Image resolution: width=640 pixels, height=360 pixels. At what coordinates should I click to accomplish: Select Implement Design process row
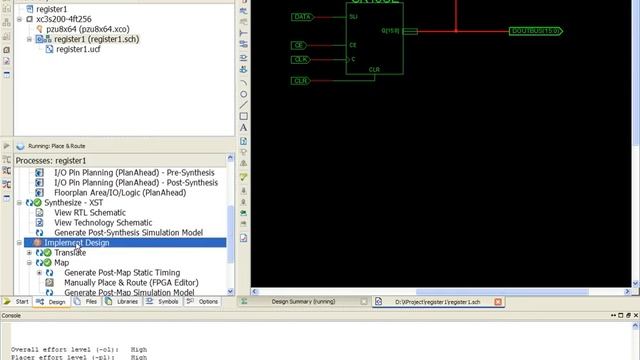(125, 243)
